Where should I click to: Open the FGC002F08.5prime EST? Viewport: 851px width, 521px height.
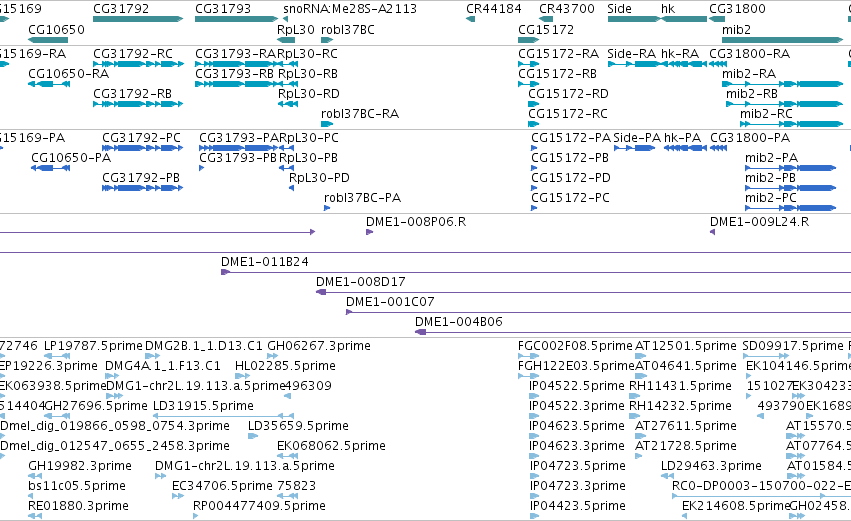pos(528,356)
